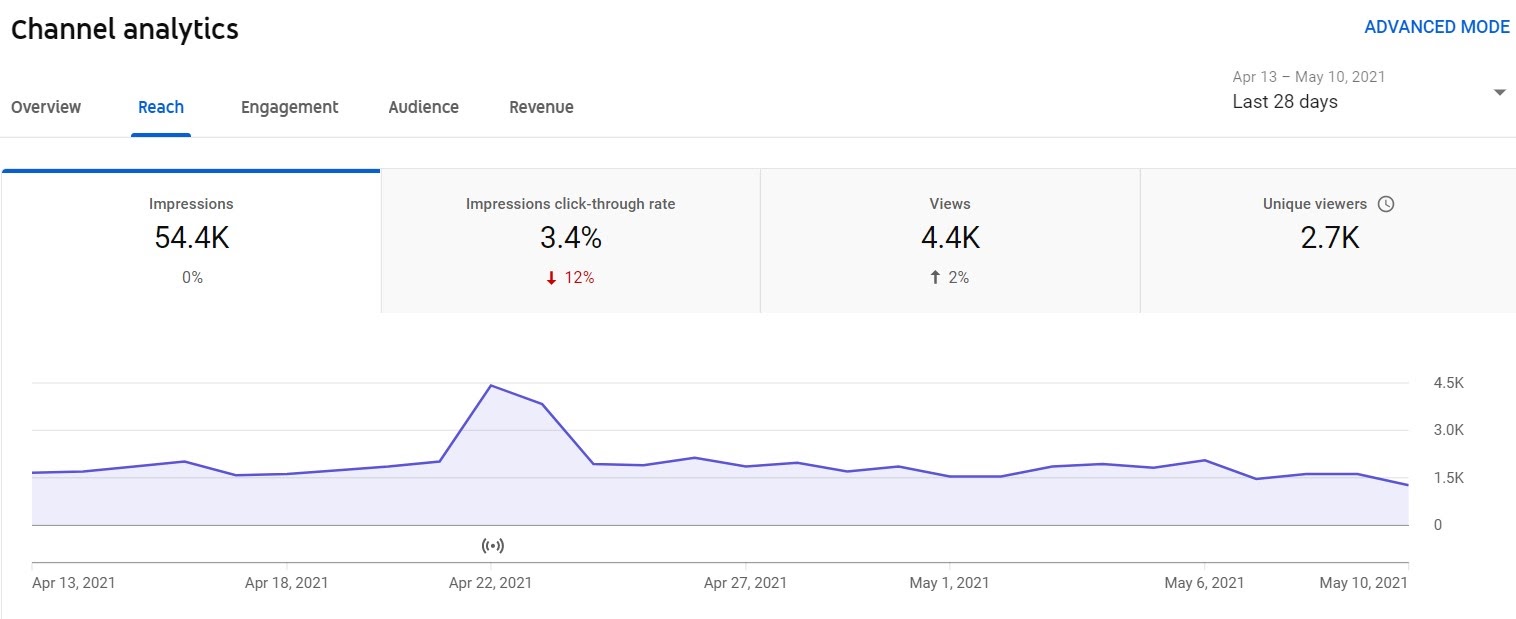The width and height of the screenshot is (1516, 619).
Task: Click the Channel analytics heading
Action: pos(124,29)
